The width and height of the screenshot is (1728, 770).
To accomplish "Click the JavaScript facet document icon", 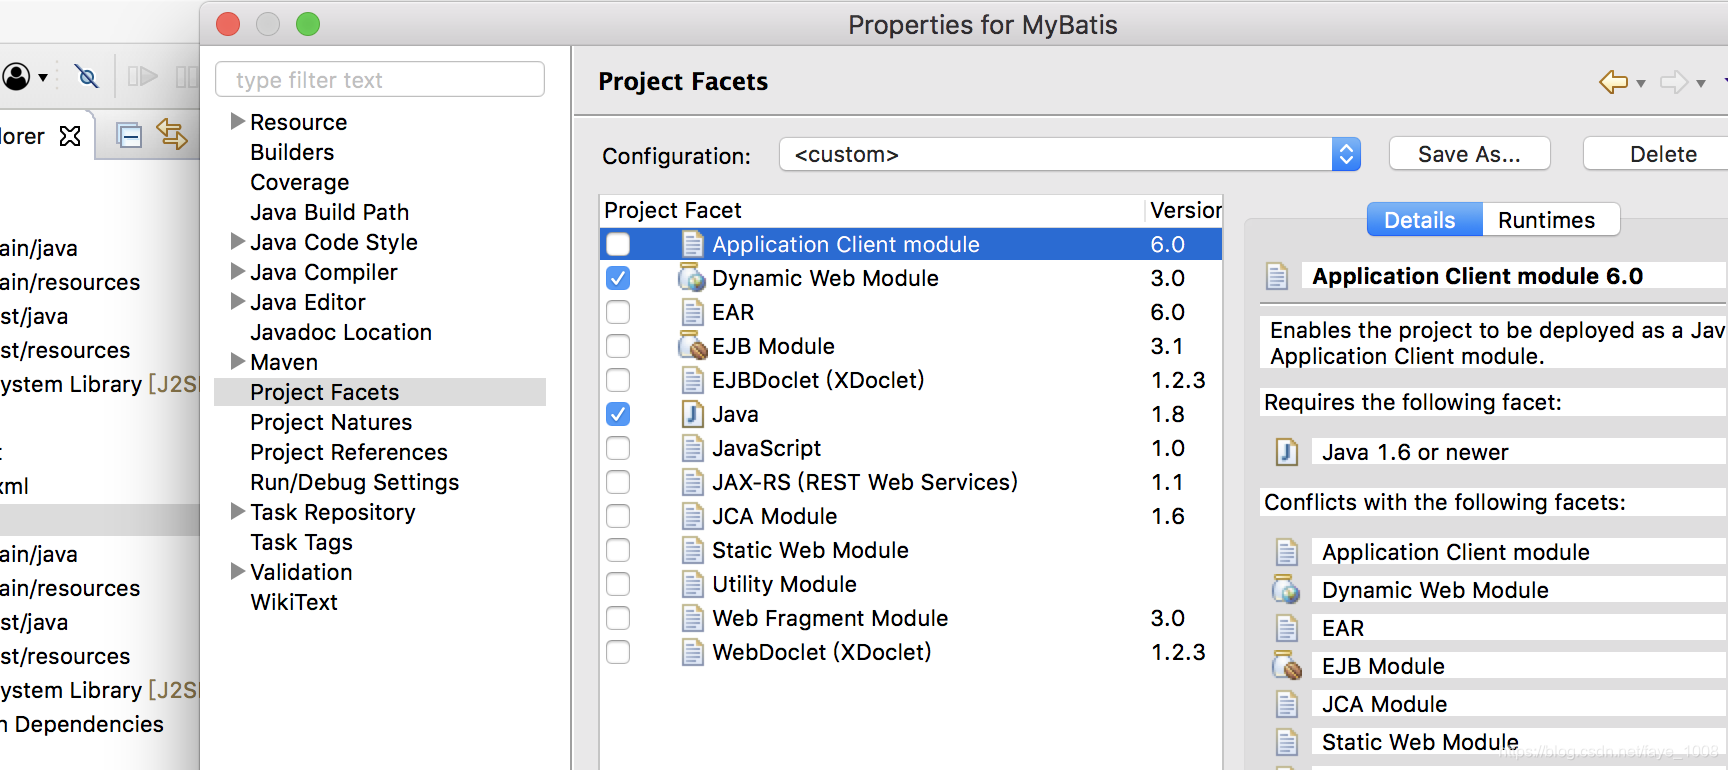I will click(692, 448).
